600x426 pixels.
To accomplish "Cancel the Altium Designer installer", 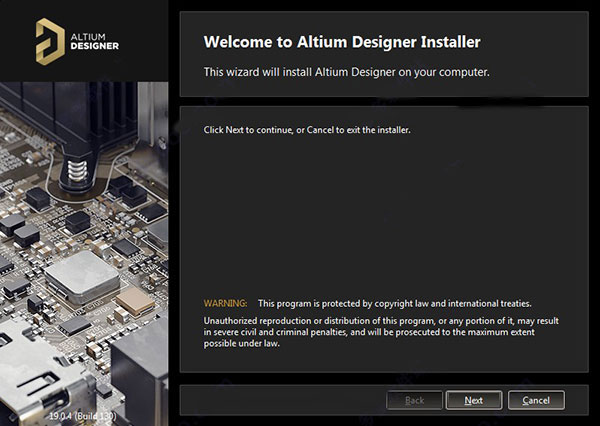I will [x=536, y=400].
